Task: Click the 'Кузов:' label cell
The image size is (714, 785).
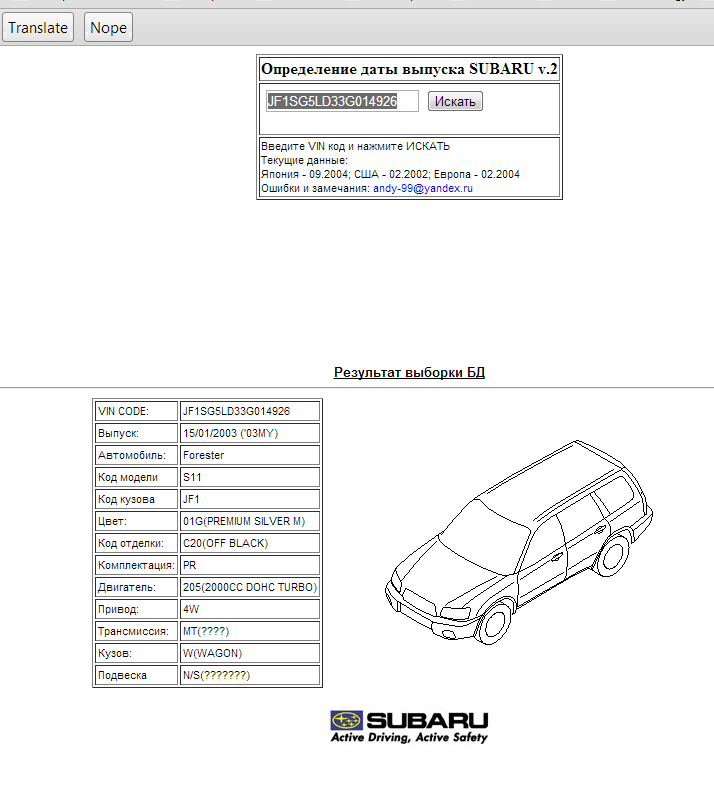Action: 137,653
